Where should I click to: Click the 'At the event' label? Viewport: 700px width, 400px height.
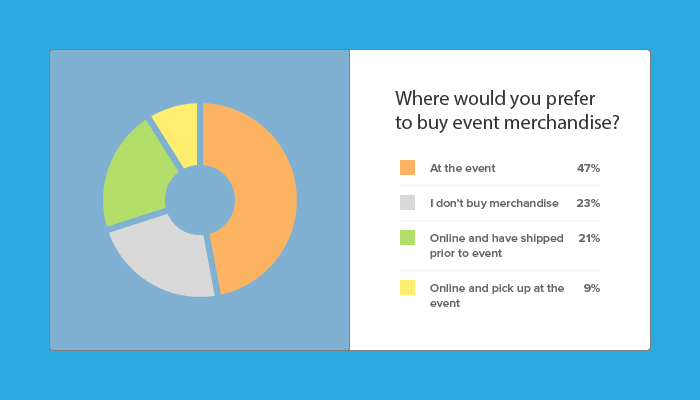(462, 168)
